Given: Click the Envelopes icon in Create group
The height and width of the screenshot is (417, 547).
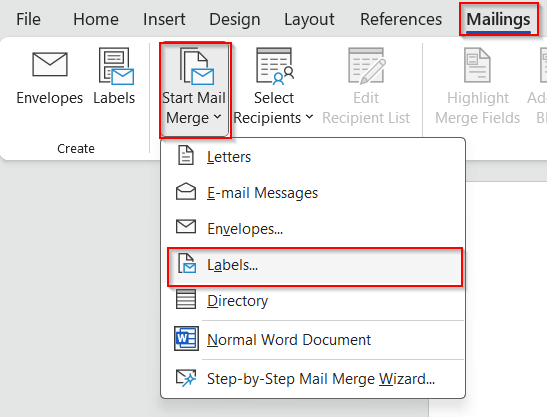Looking at the screenshot, I should pyautogui.click(x=50, y=64).
